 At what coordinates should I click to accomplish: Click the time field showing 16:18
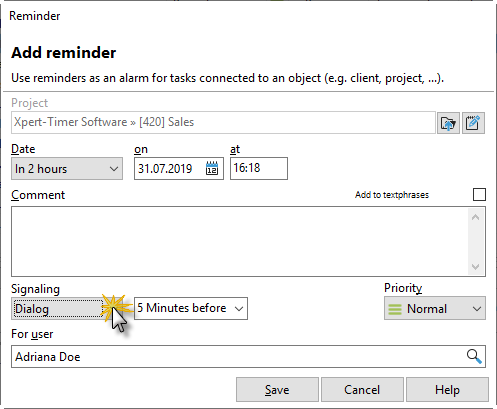click(259, 168)
